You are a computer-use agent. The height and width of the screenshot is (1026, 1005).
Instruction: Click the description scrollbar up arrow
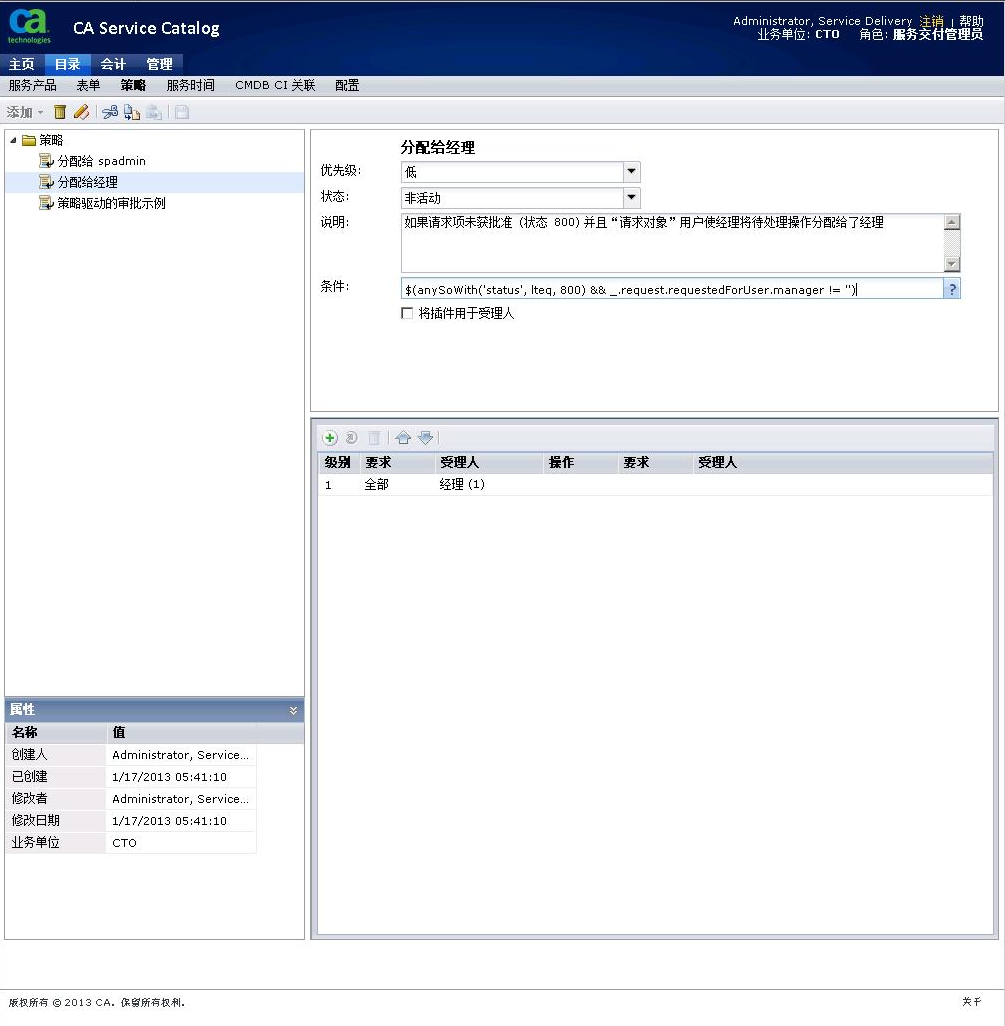952,222
